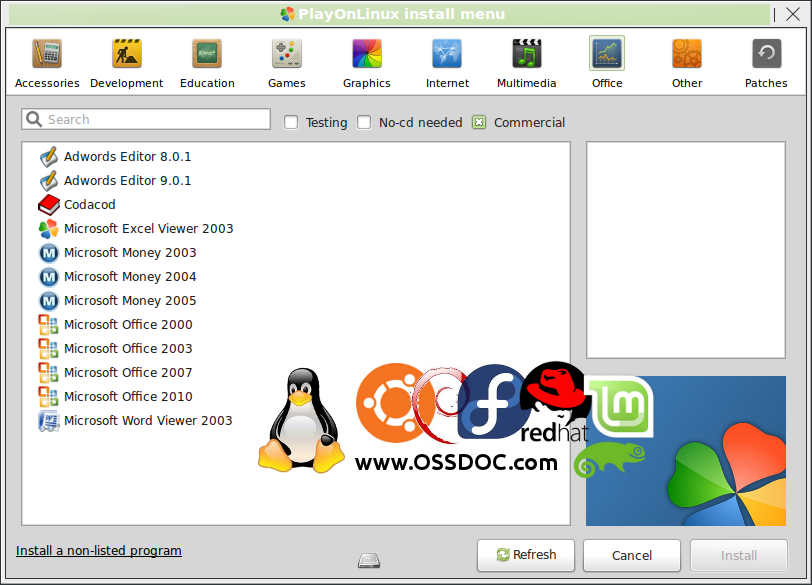Click the Microsoft Office 2007 icon
Image resolution: width=812 pixels, height=585 pixels.
click(x=48, y=372)
